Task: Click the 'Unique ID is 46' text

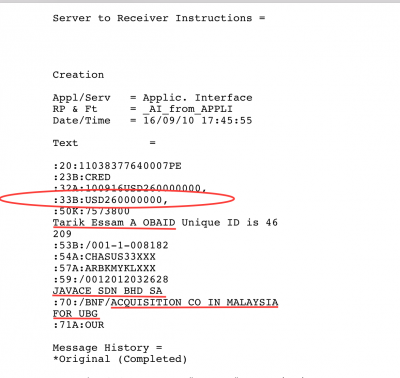Action: (x=230, y=223)
